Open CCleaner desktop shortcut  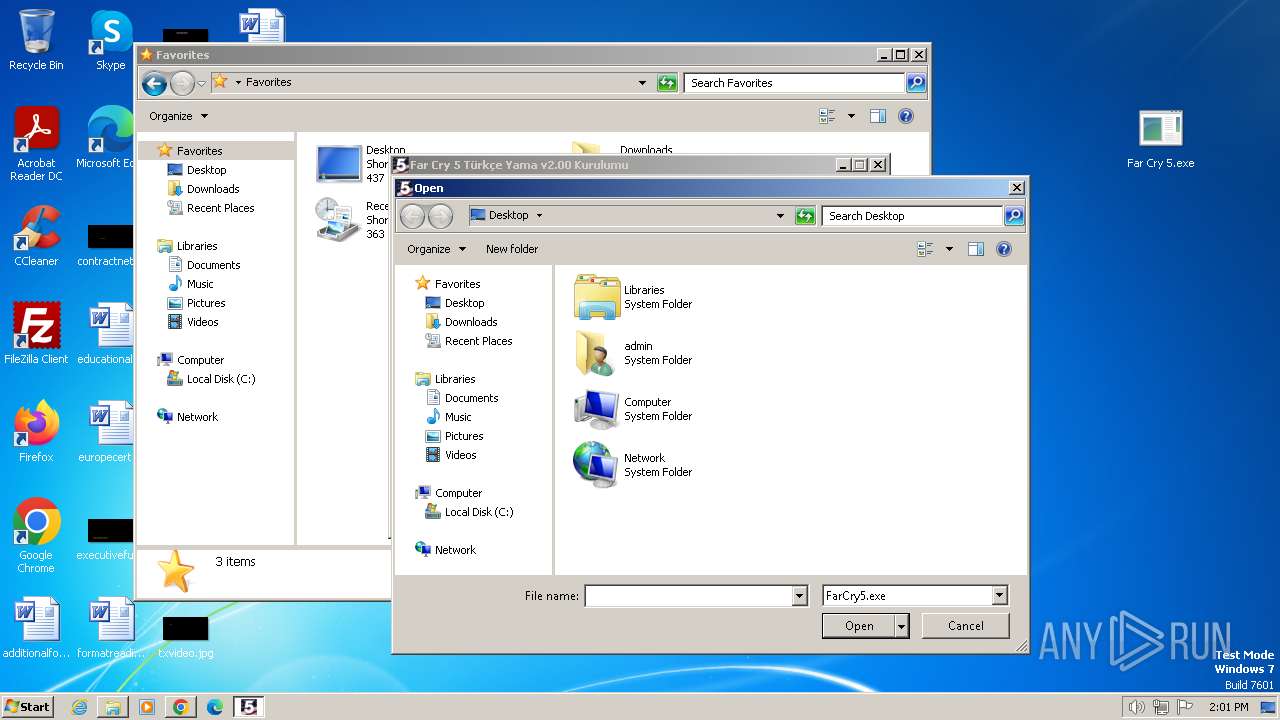point(36,236)
